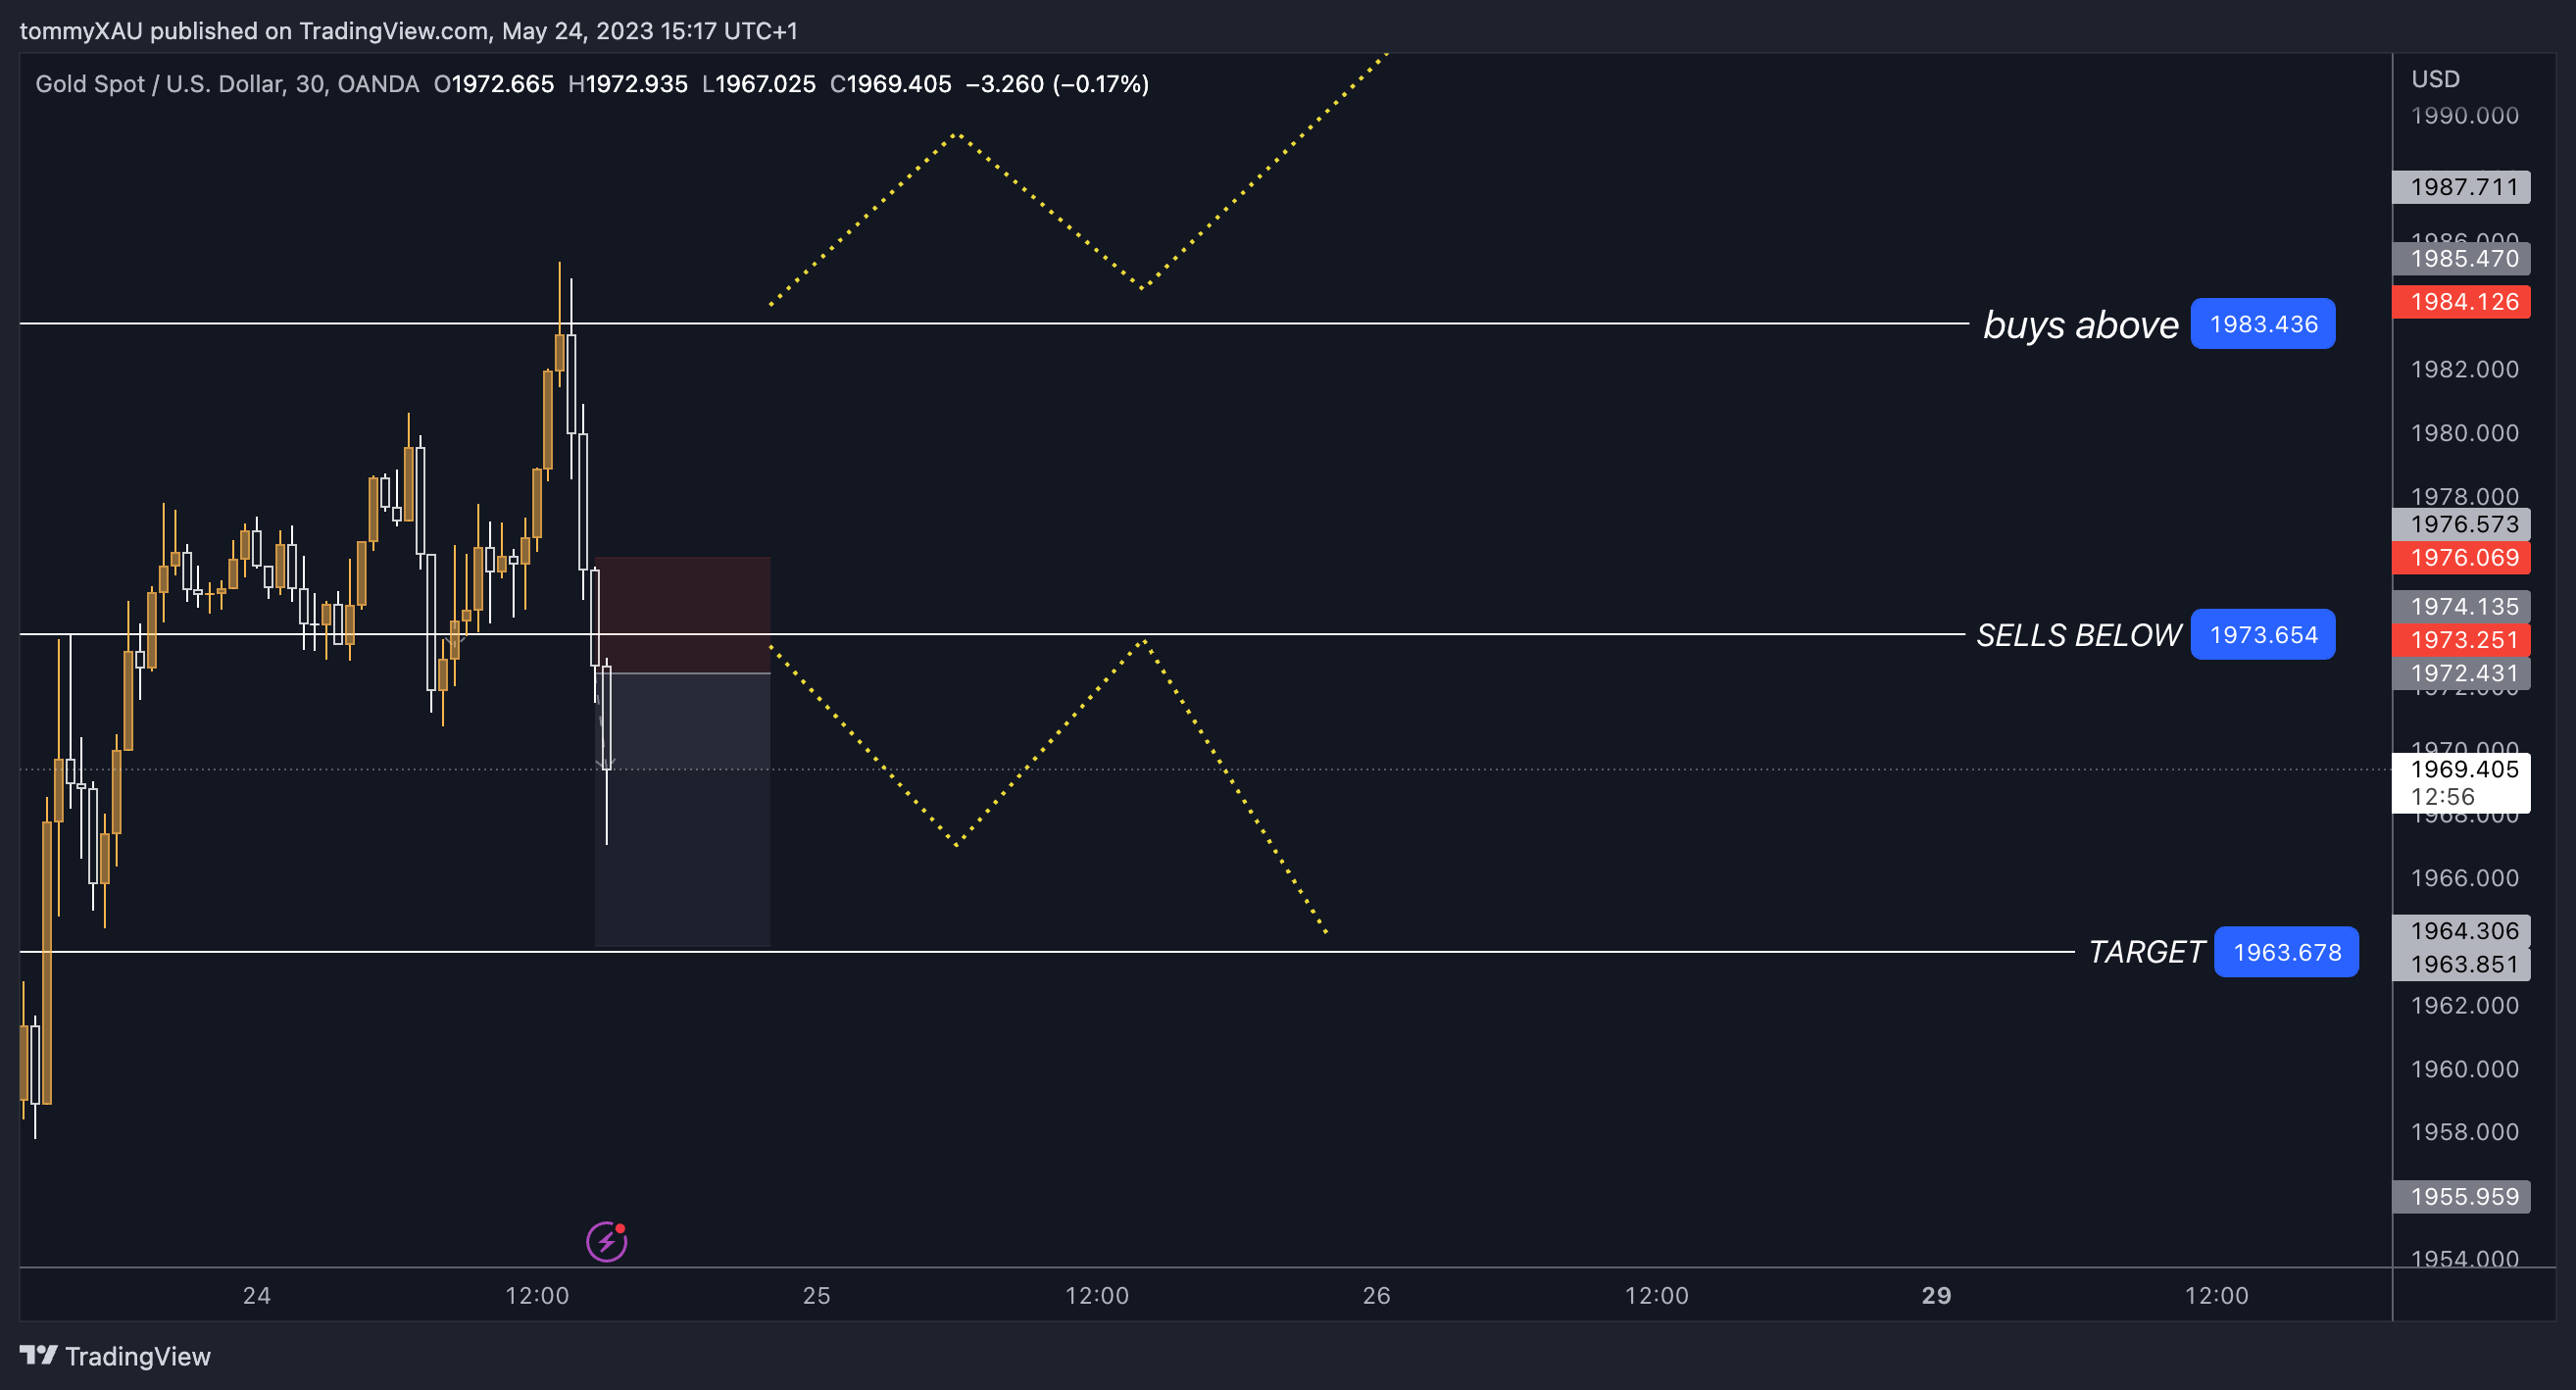The image size is (2576, 1390).
Task: Click the change value −3.260 (−0.17%)
Action: click(1057, 84)
